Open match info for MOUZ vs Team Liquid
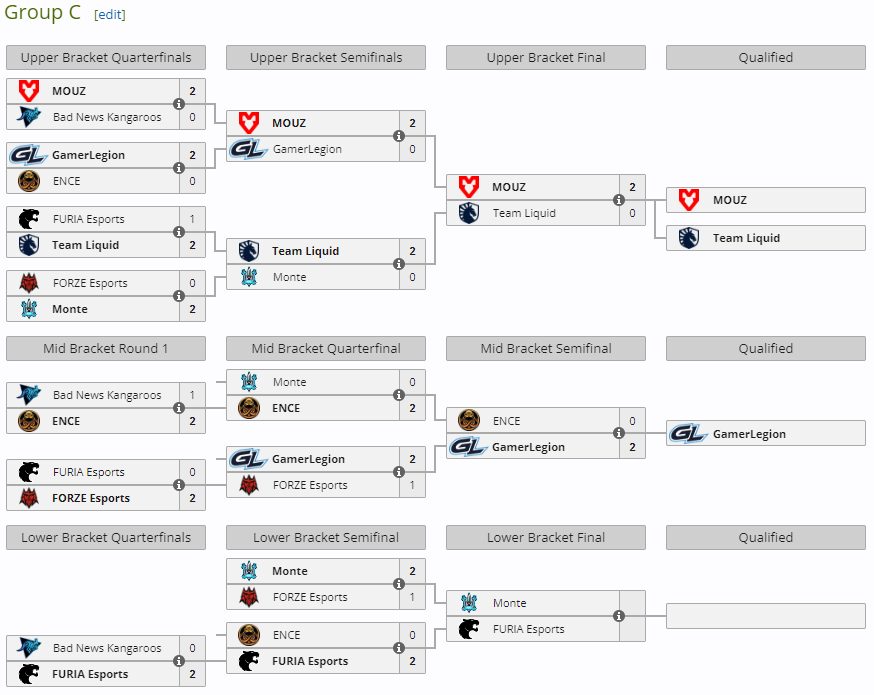The height and width of the screenshot is (695, 874). coord(619,200)
